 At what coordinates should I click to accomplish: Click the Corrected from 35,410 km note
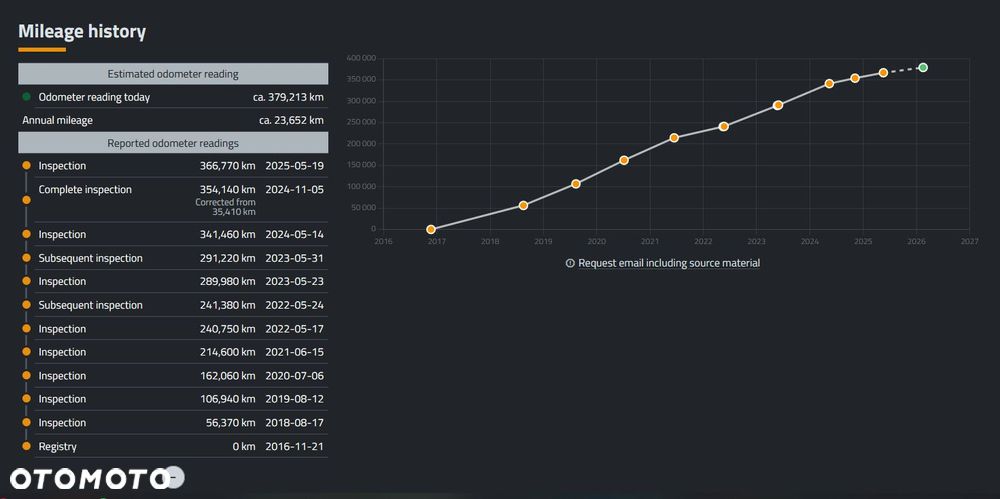[225, 207]
